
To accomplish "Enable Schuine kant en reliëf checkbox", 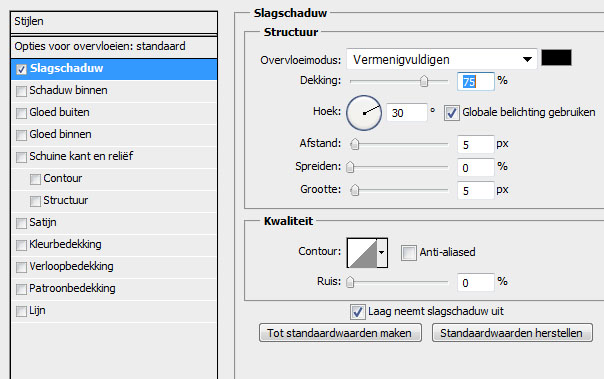I will (21, 157).
